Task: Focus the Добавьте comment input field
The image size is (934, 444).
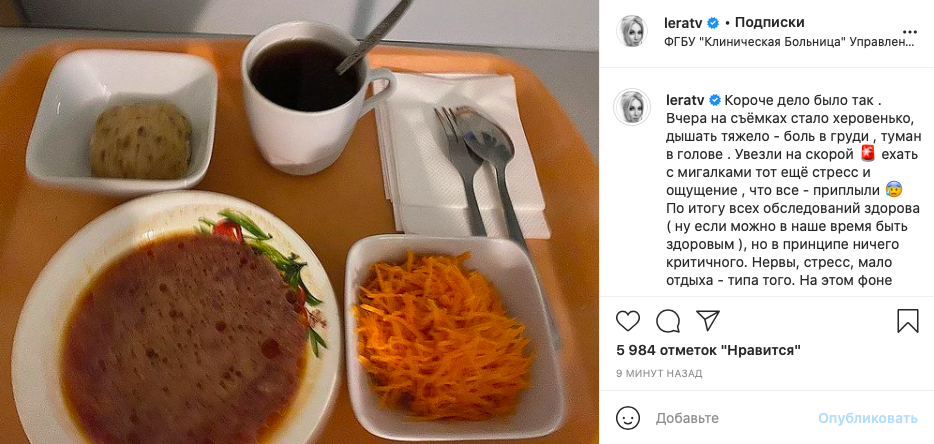Action: tap(733, 418)
